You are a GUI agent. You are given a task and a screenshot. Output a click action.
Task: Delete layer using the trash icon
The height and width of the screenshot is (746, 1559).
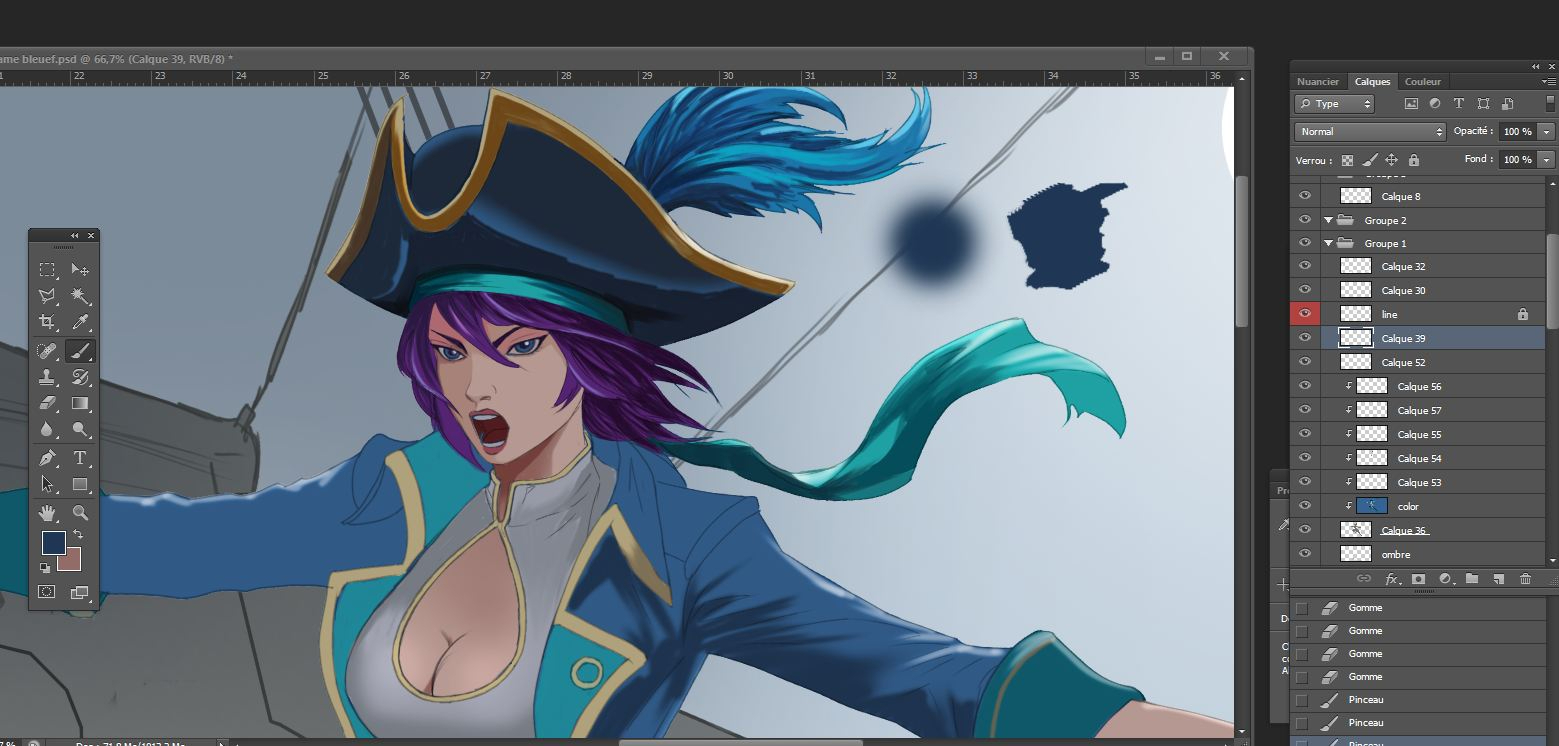(x=1525, y=579)
